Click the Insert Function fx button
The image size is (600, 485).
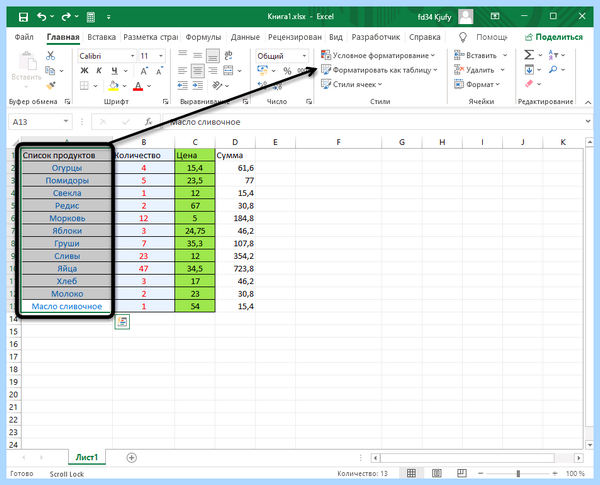[x=148, y=122]
